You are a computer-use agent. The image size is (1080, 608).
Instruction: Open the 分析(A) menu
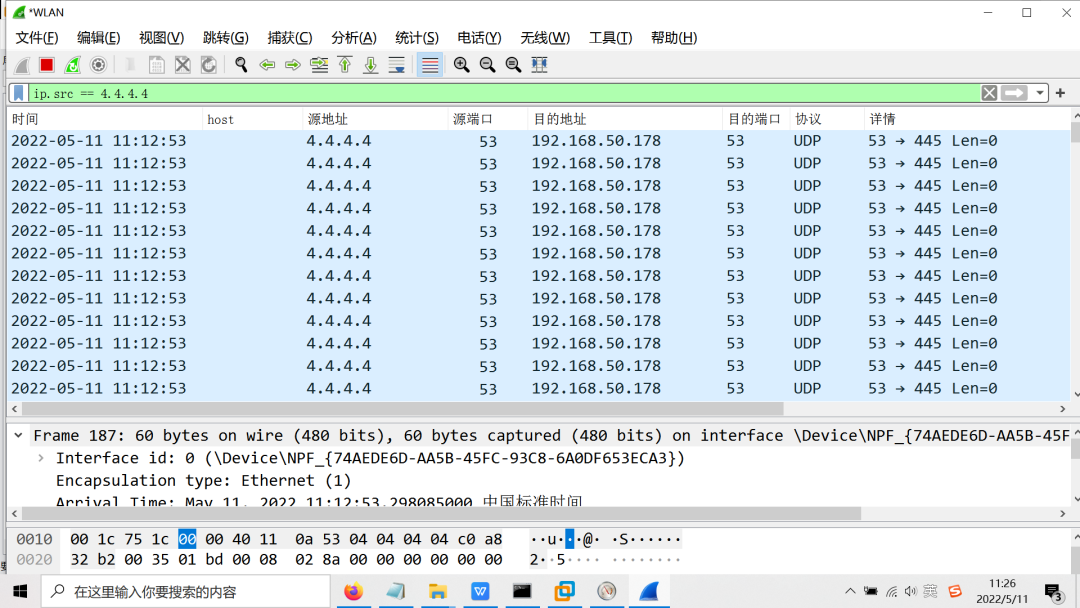(353, 38)
